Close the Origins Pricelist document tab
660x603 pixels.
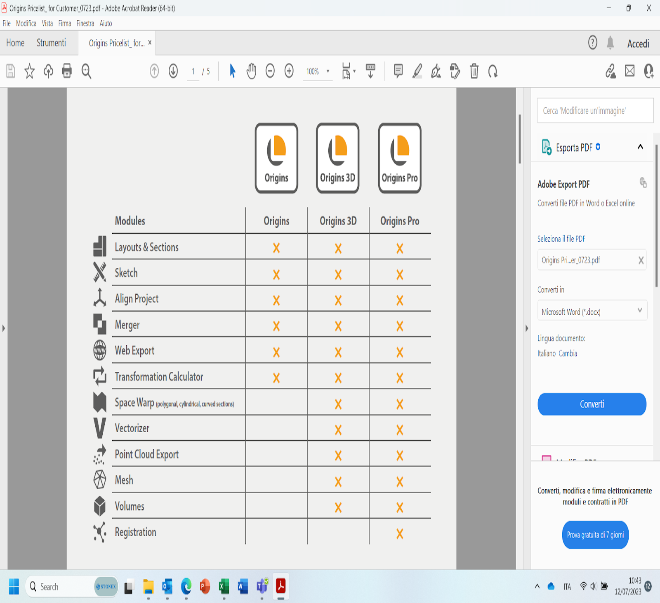pos(149,43)
